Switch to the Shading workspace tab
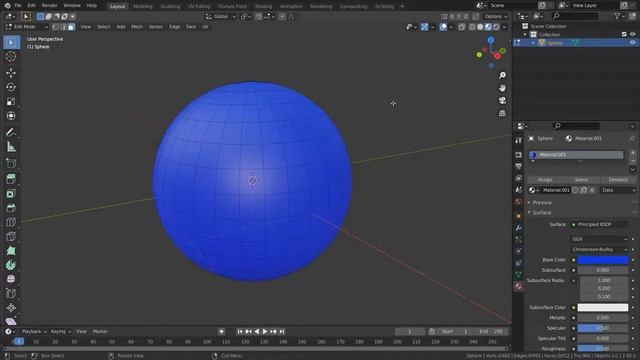This screenshot has height=360, width=640. pyautogui.click(x=263, y=6)
